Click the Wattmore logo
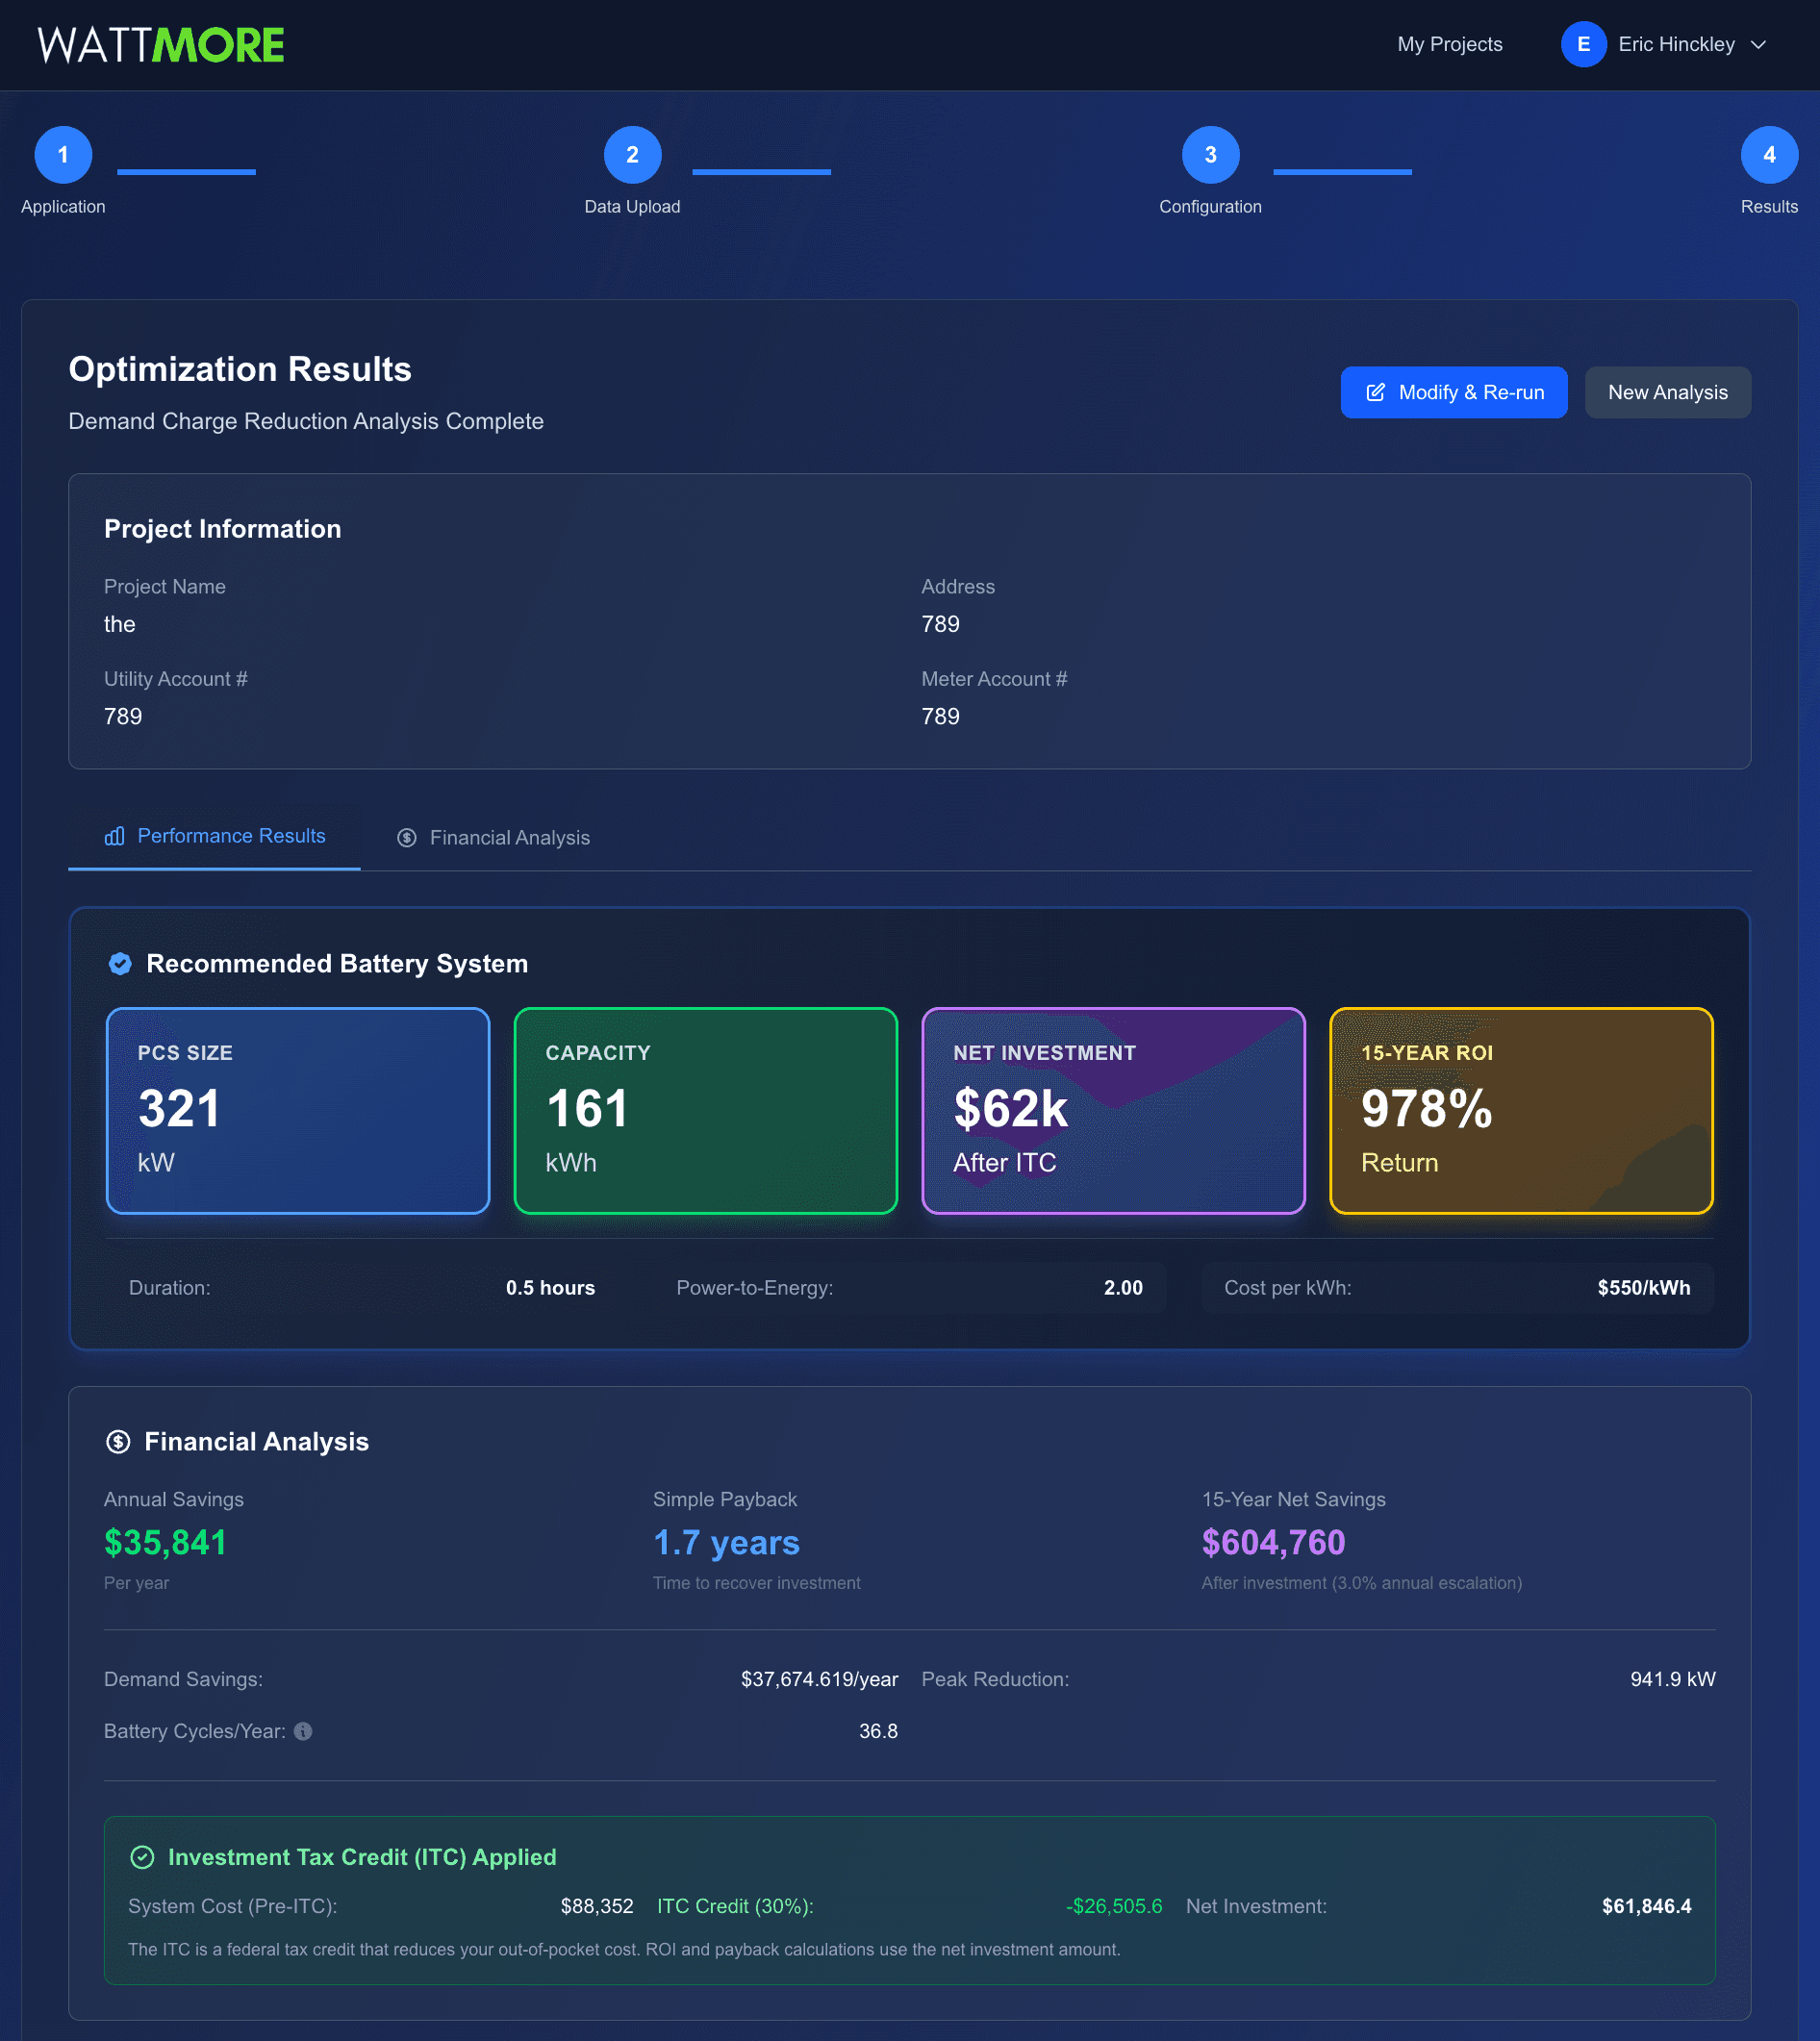This screenshot has height=2041, width=1820. tap(160, 43)
